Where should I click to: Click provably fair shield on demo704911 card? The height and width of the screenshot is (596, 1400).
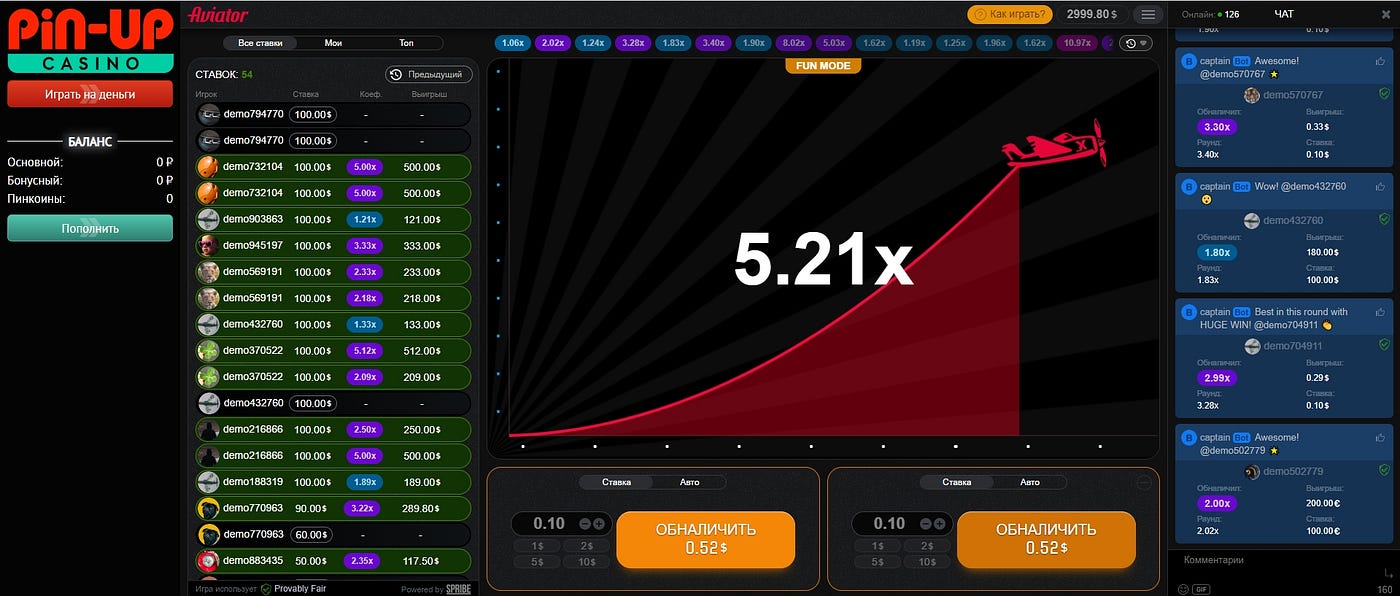click(x=1384, y=345)
